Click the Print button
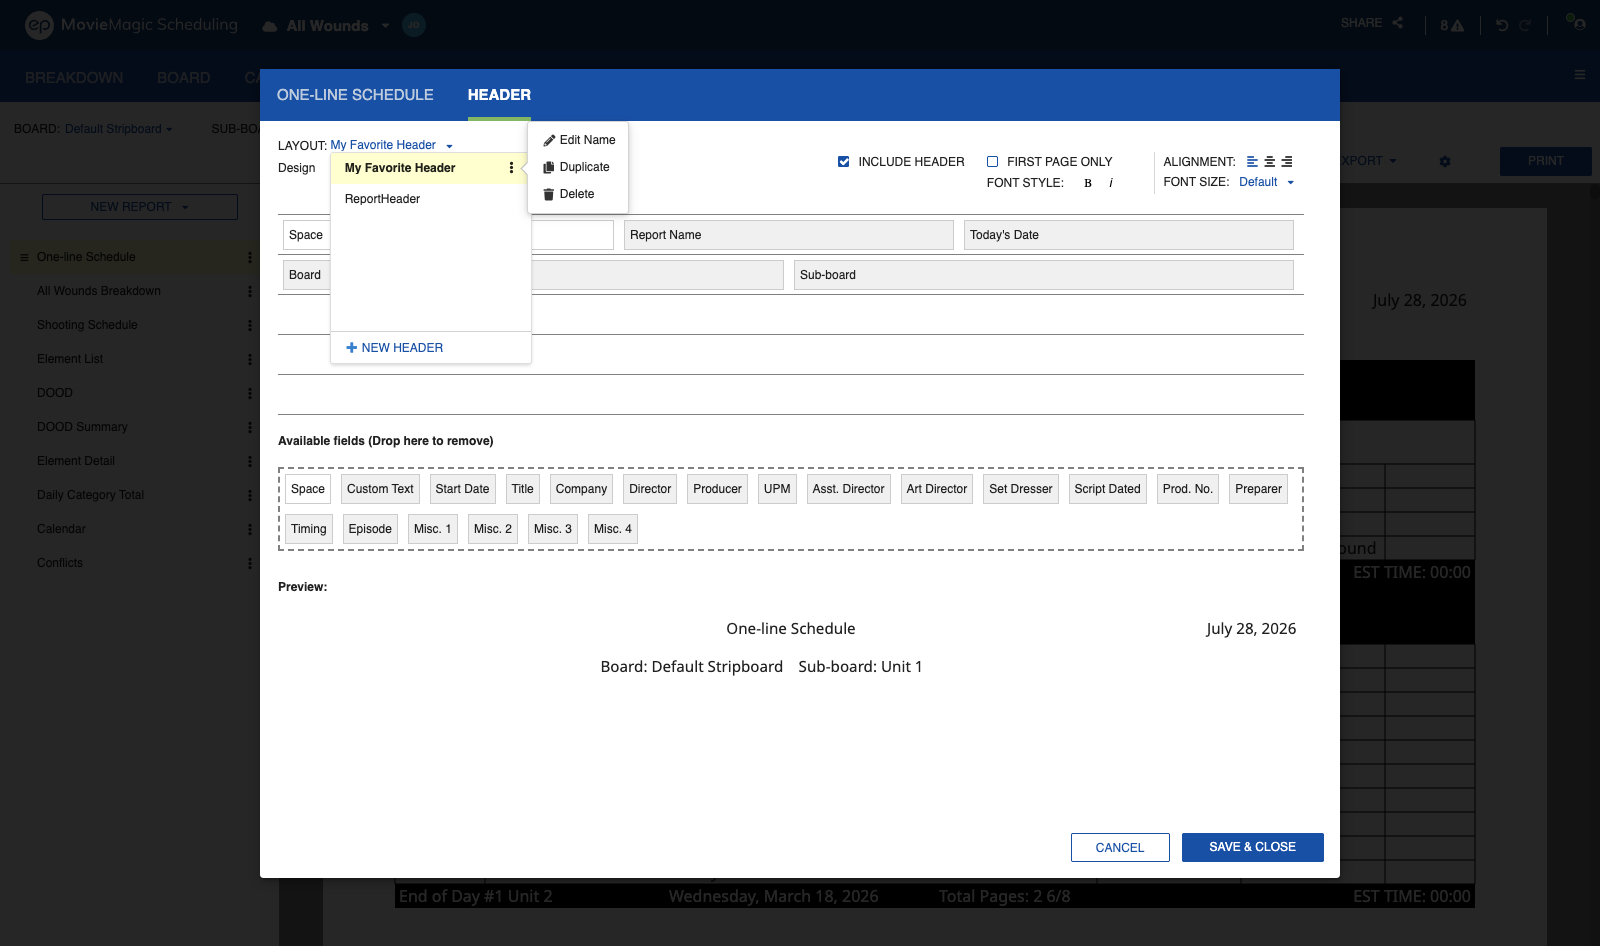The height and width of the screenshot is (946, 1600). tap(1545, 161)
